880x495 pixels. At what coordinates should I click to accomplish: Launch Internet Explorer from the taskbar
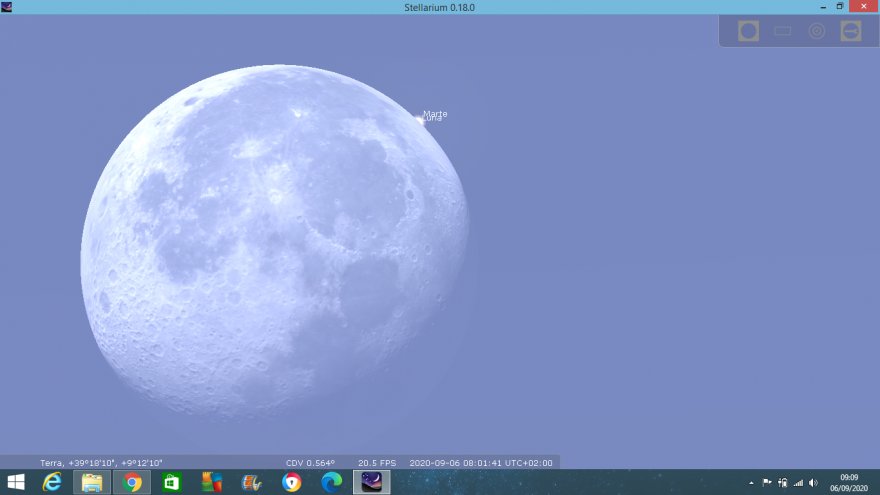click(x=52, y=483)
